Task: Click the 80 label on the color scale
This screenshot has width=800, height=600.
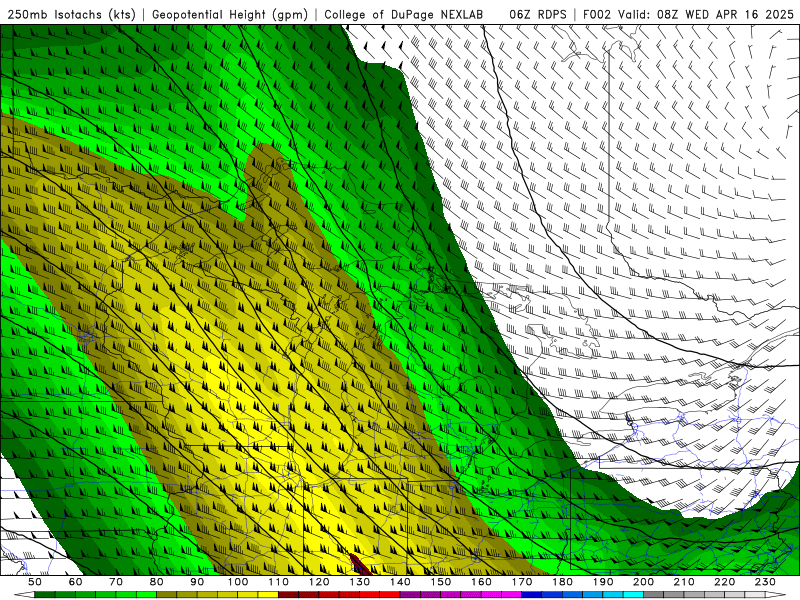Action: pos(157,582)
